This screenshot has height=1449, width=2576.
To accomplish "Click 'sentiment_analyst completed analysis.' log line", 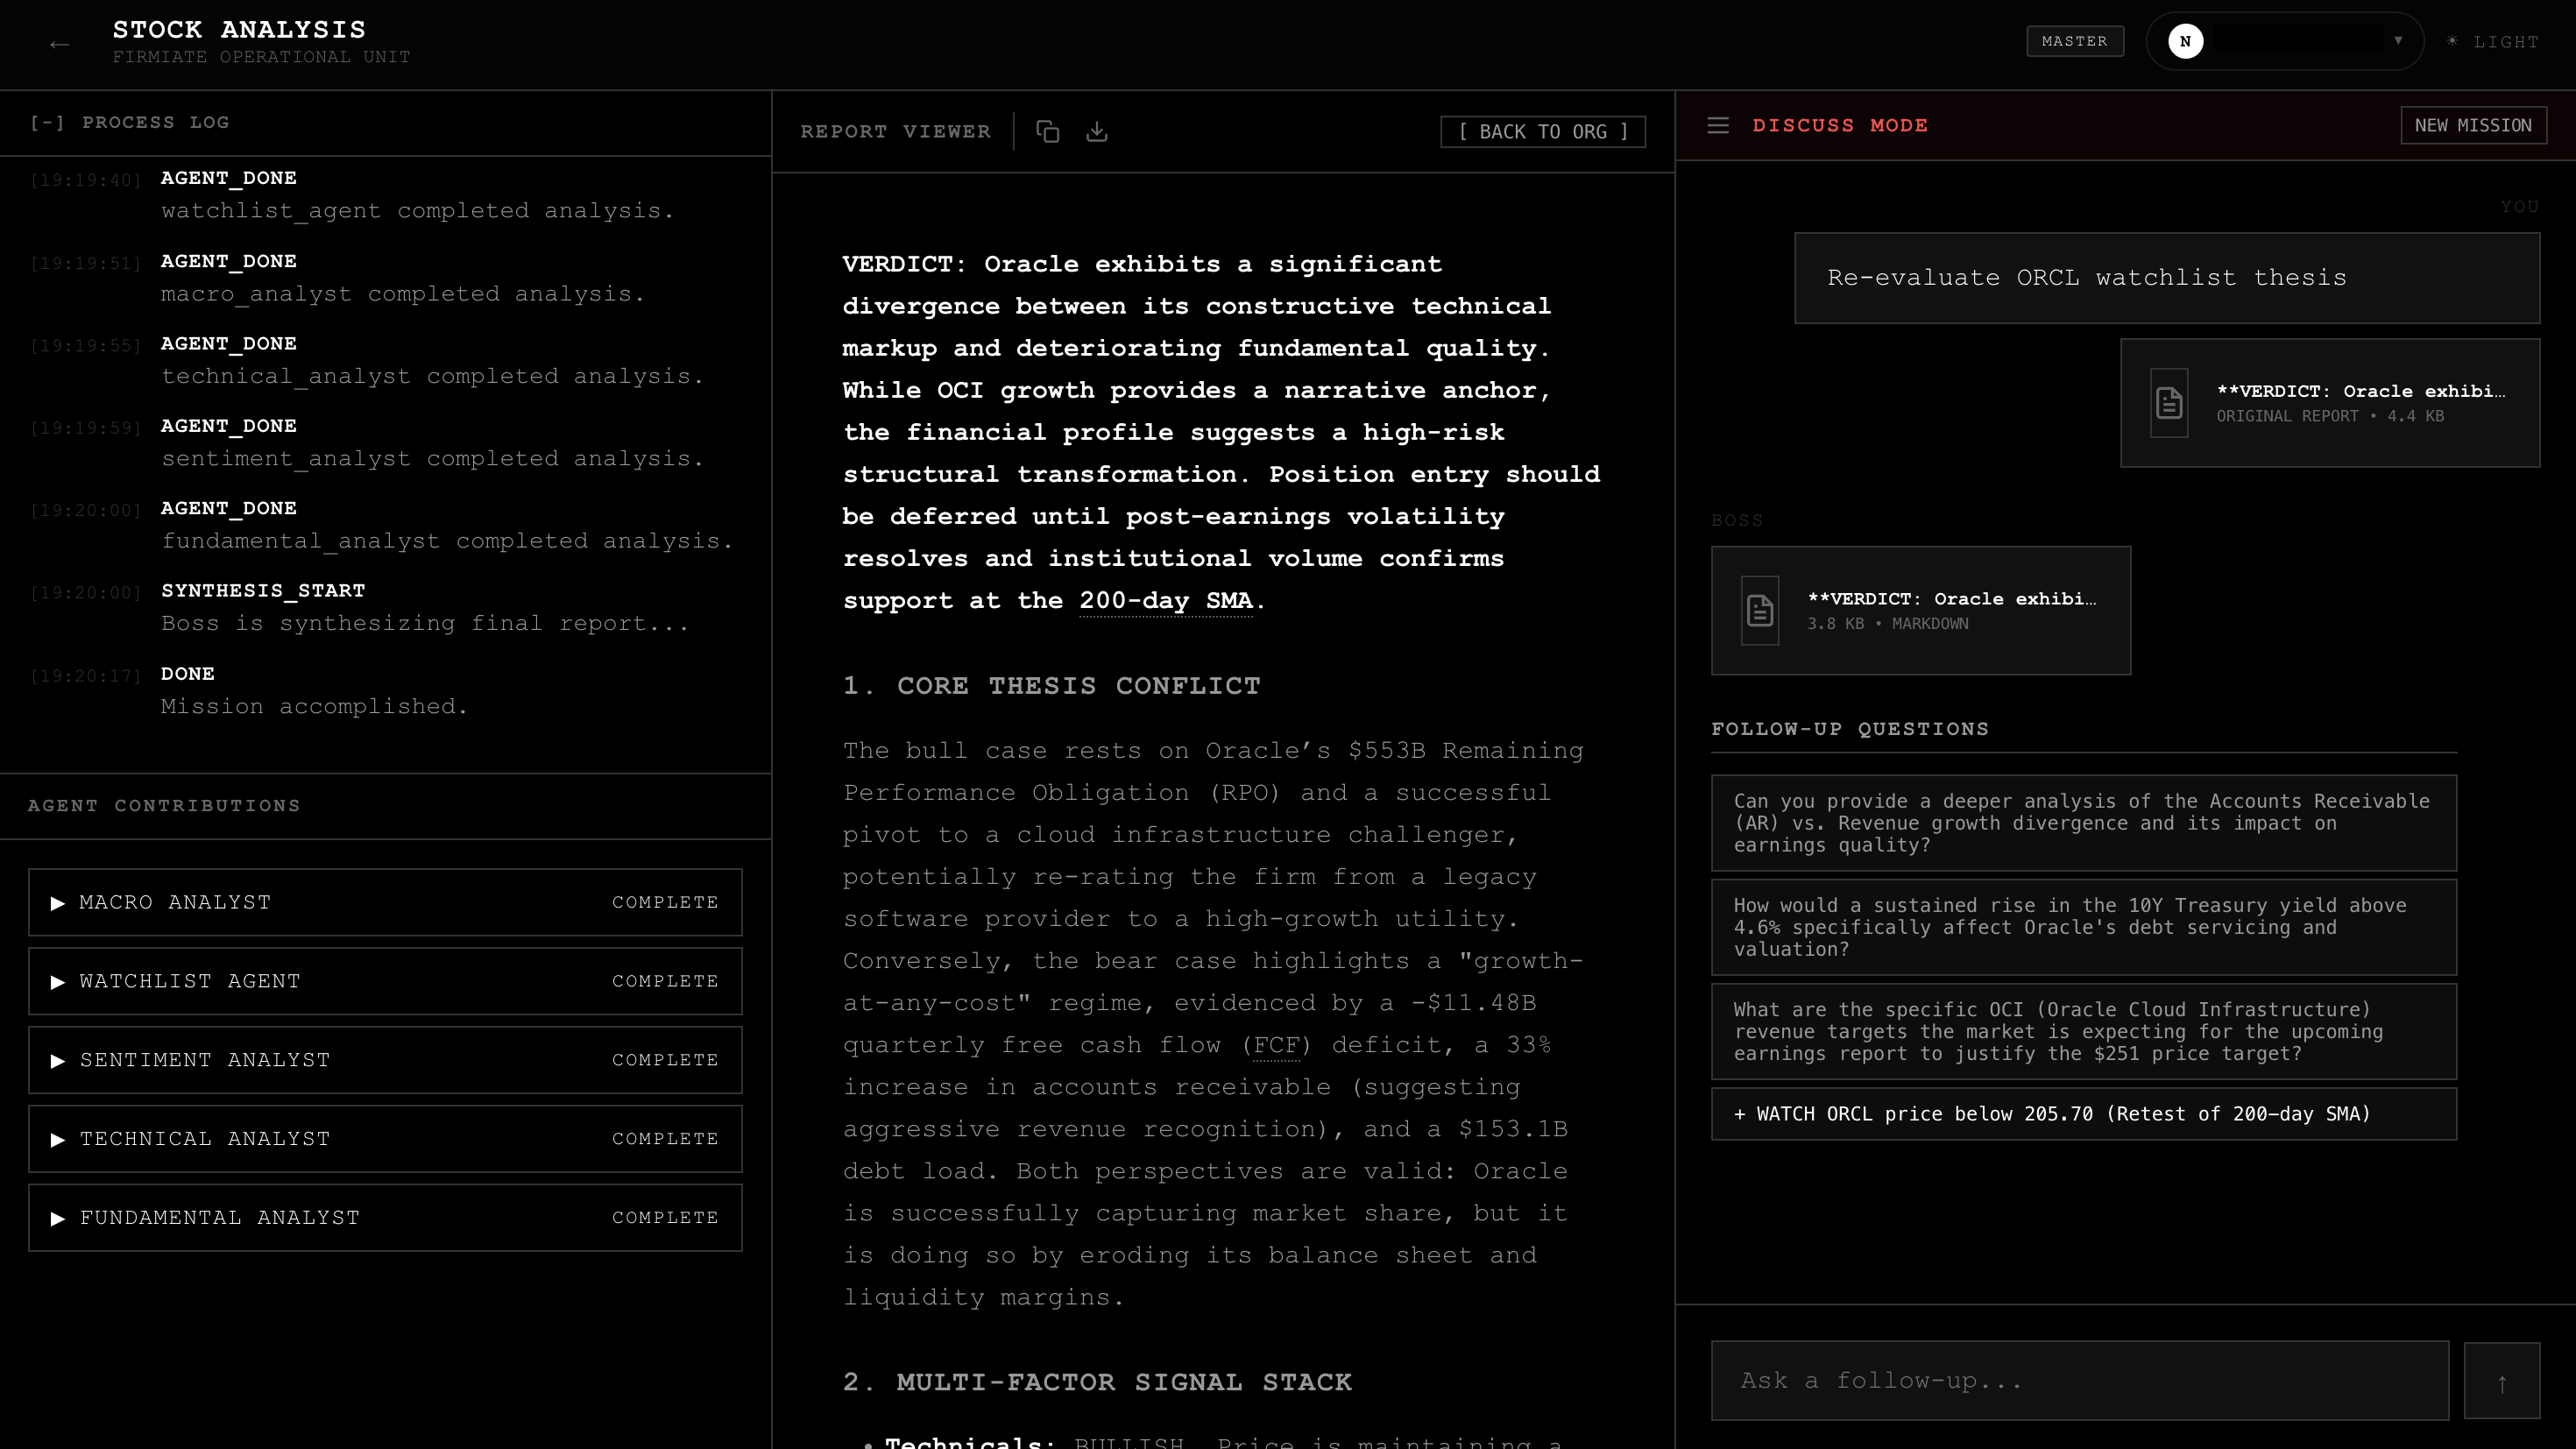I will (x=432, y=459).
